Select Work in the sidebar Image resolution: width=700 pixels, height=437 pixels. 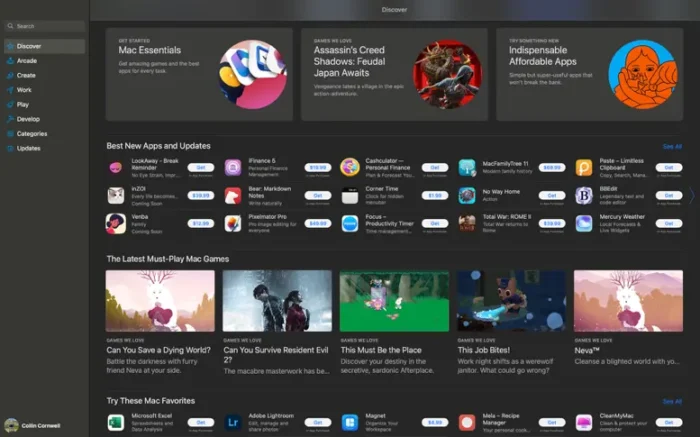click(x=44, y=90)
